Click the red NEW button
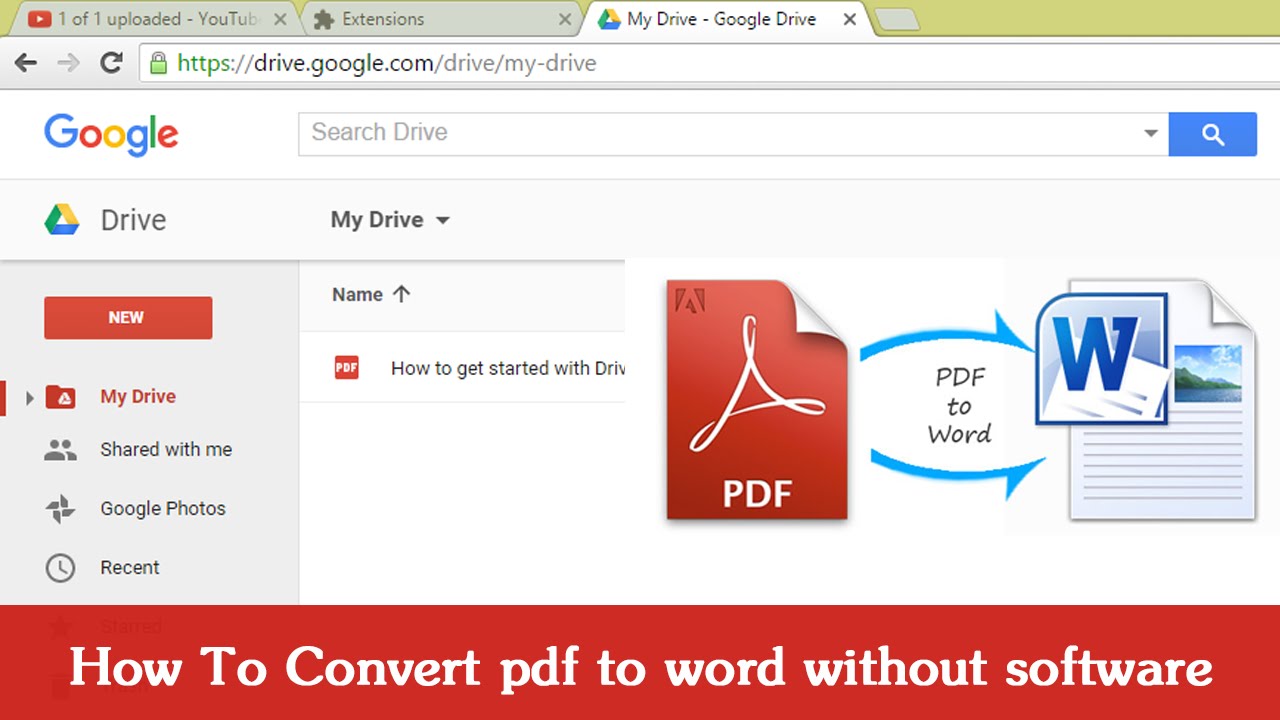This screenshot has width=1280, height=720. [x=128, y=318]
